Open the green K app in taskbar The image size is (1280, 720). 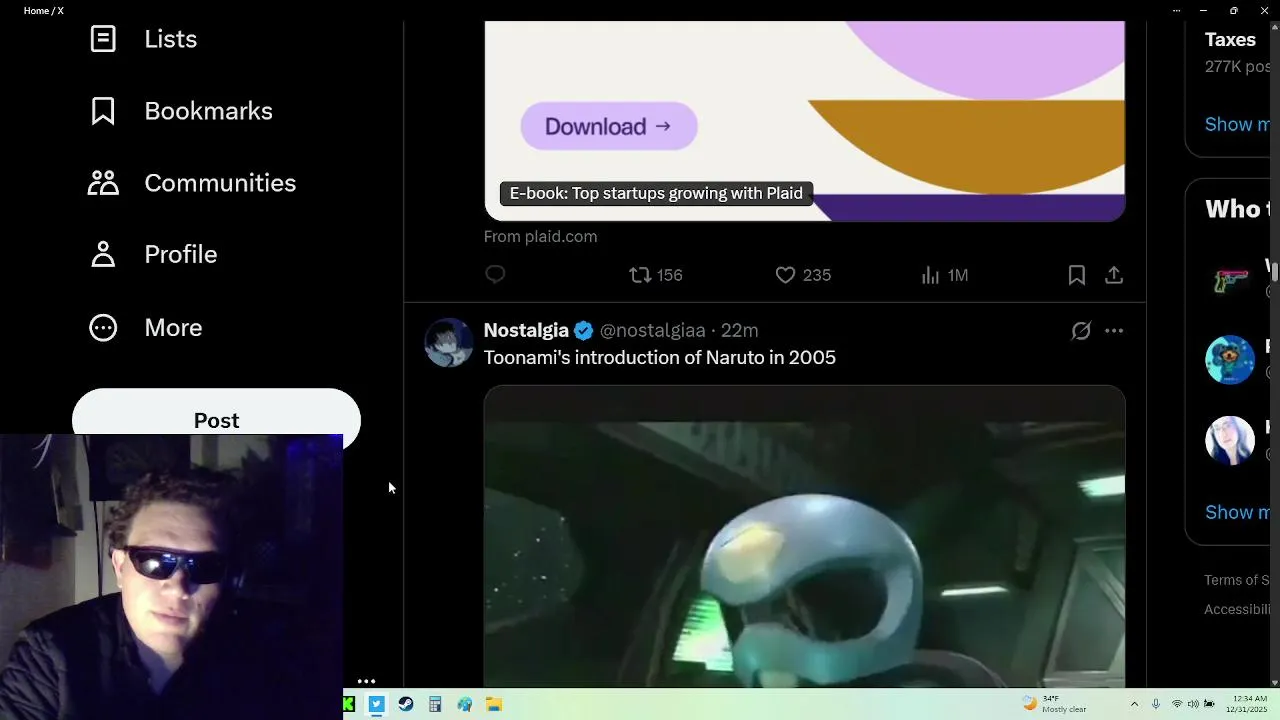349,705
